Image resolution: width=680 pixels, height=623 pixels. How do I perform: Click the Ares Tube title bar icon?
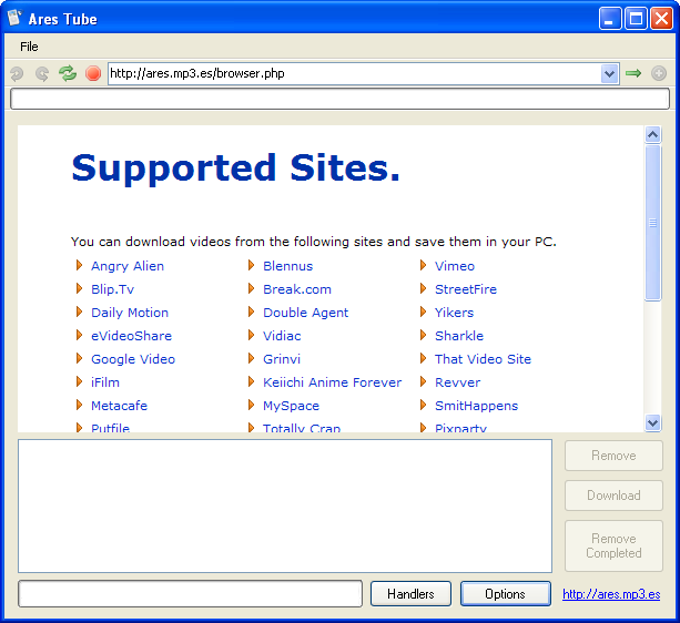[x=15, y=18]
